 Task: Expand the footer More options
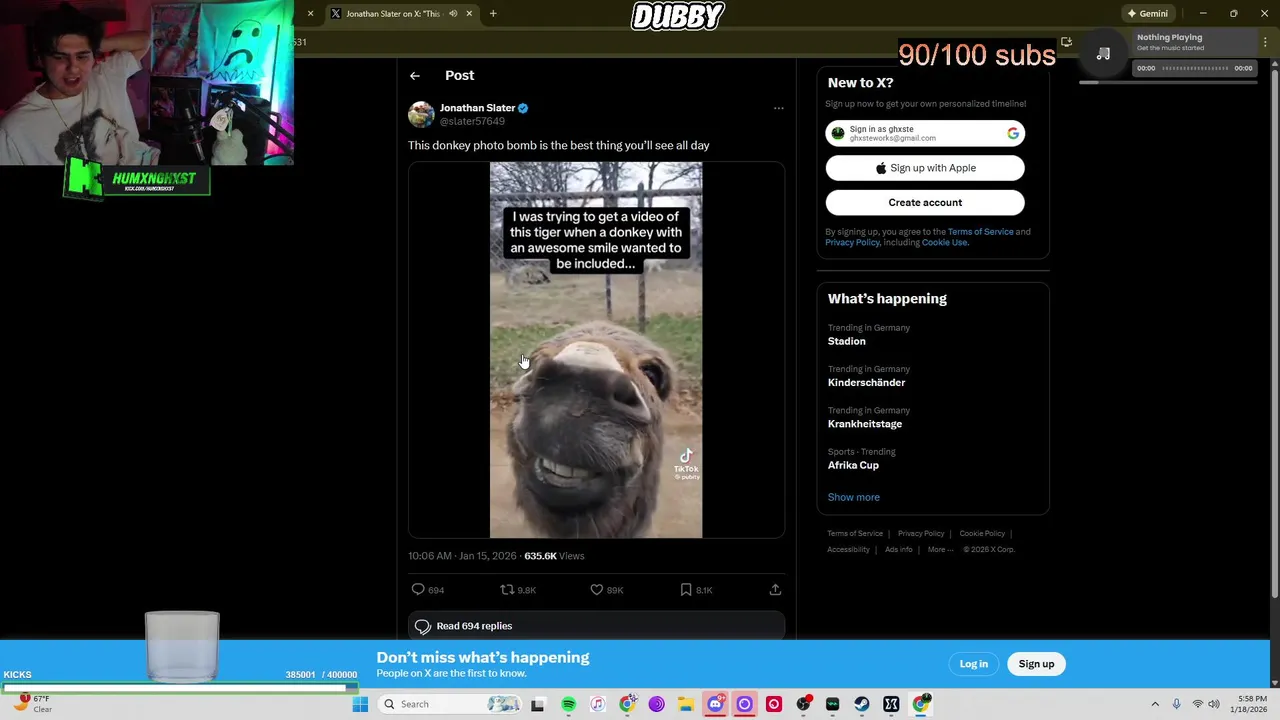(x=940, y=549)
